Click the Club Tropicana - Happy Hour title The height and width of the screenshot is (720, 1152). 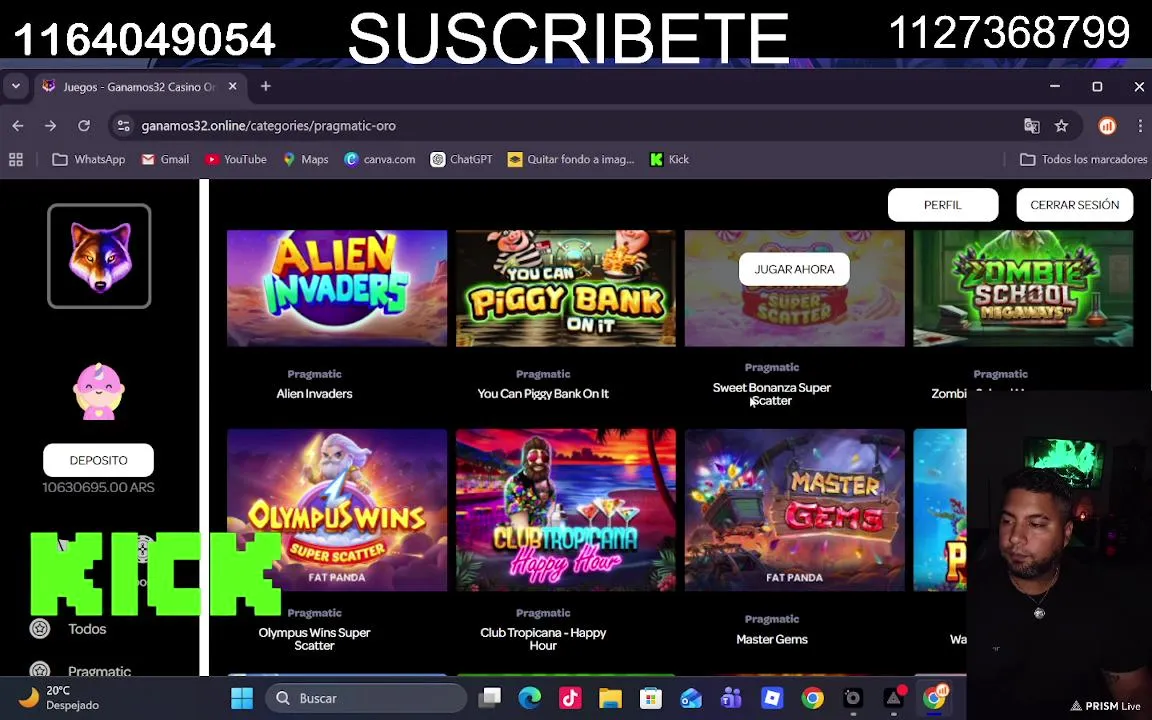tap(543, 638)
